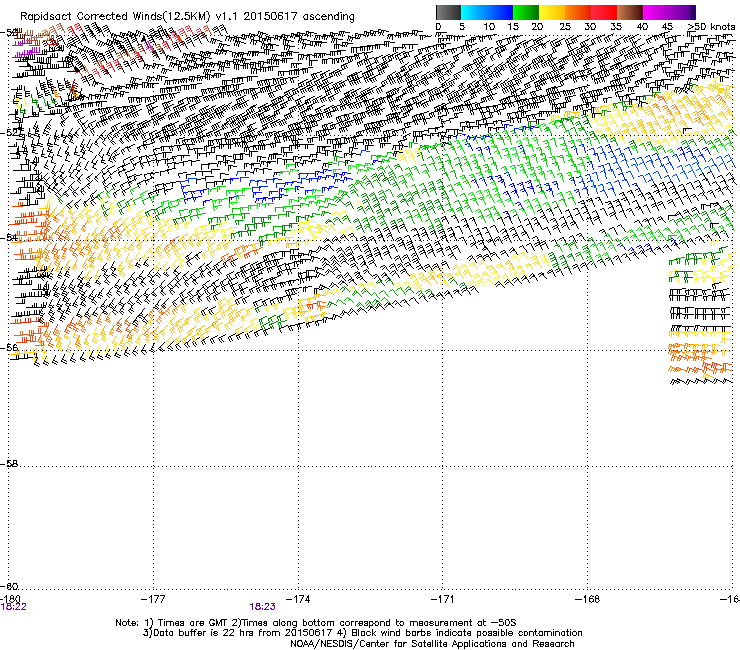Click the '25' legend scale label
The image size is (740, 650).
pos(564,27)
